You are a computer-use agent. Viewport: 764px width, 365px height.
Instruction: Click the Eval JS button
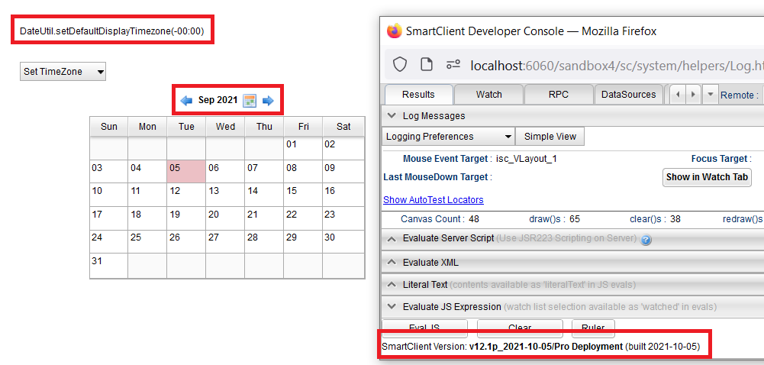pos(425,327)
